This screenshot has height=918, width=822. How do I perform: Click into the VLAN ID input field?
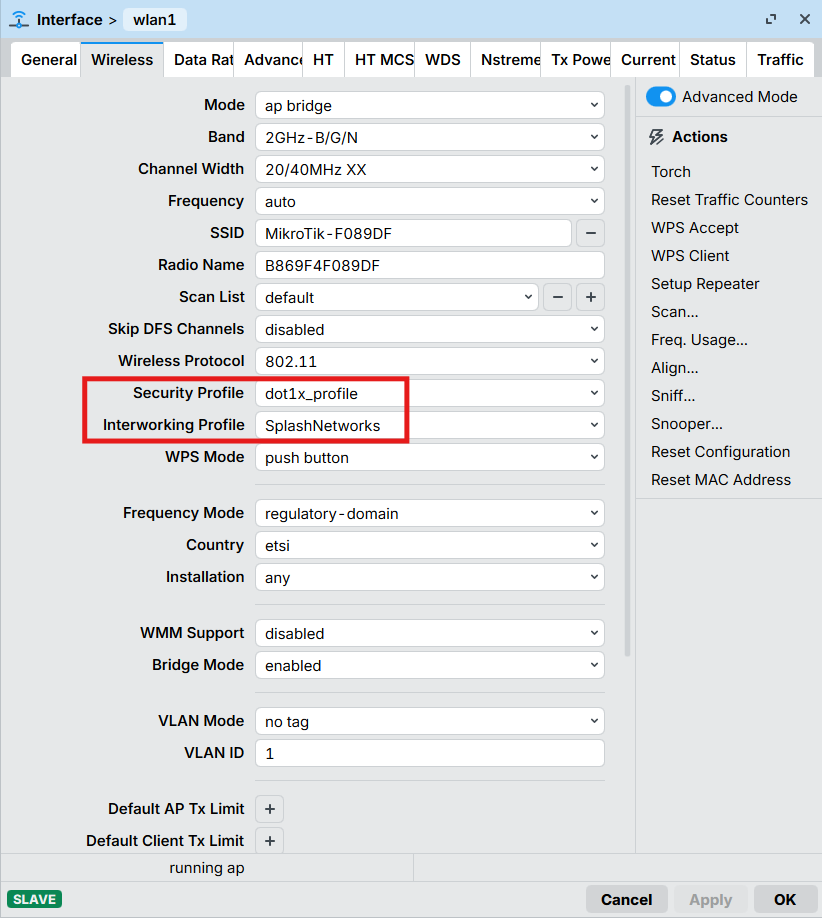point(429,753)
